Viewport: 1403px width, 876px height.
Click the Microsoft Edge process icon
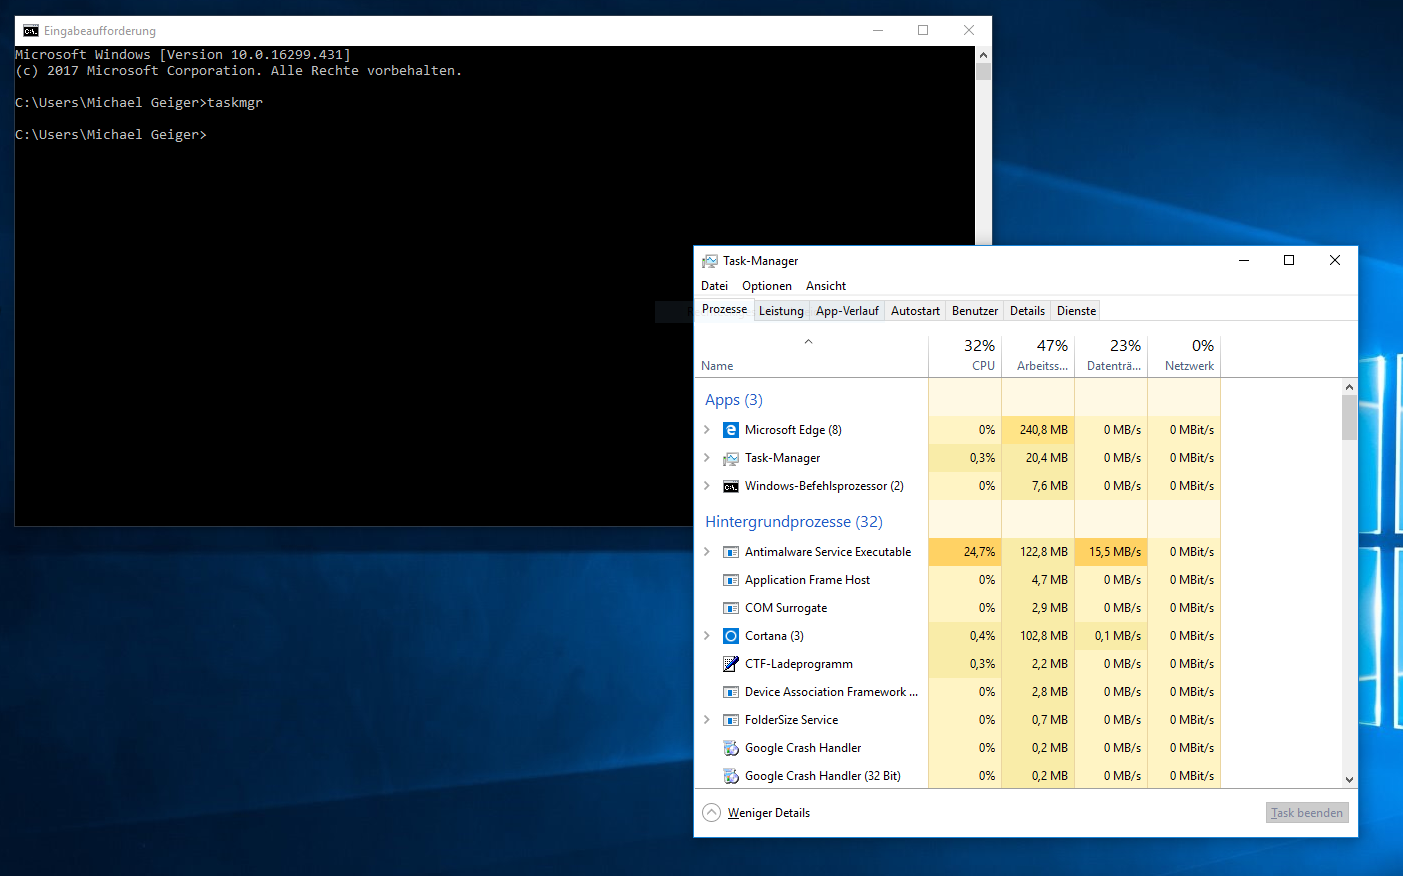coord(731,430)
